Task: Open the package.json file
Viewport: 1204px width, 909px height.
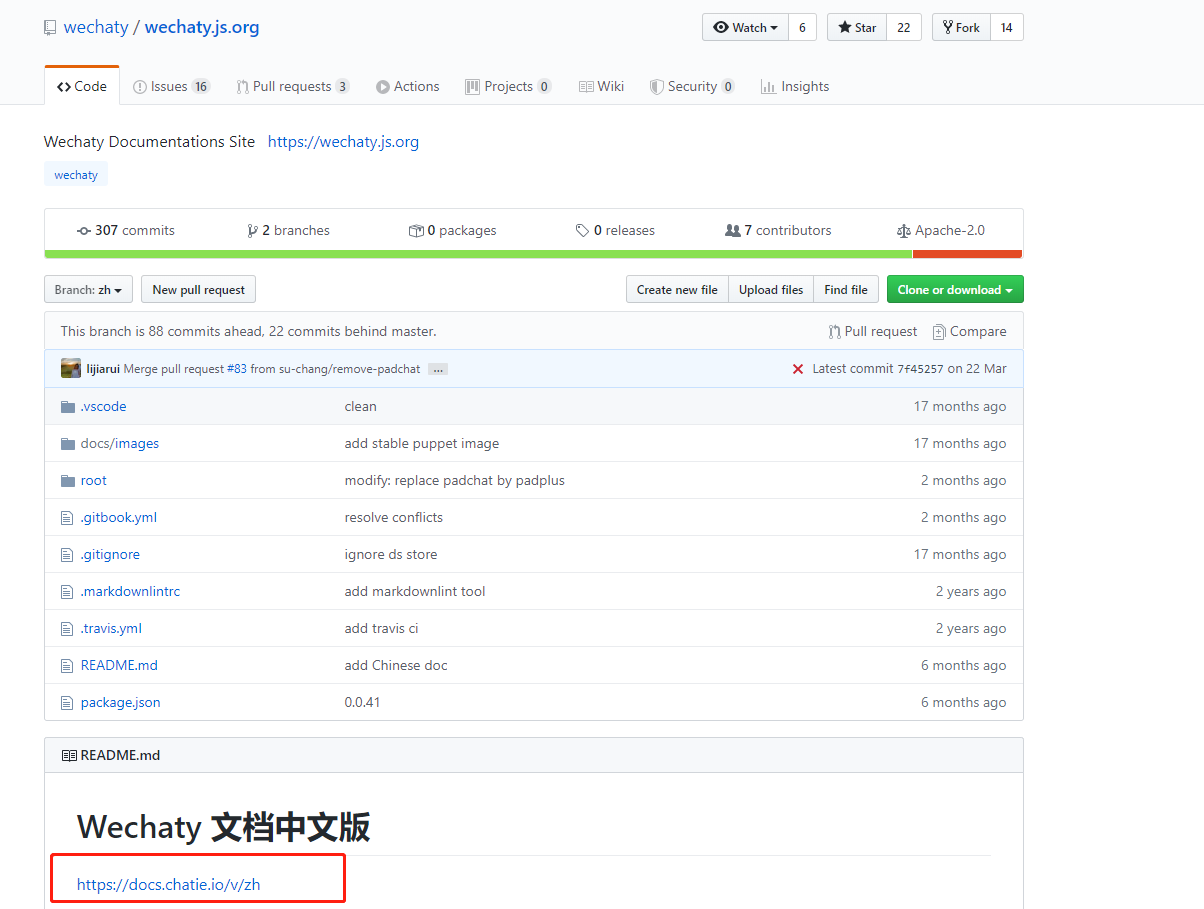Action: click(x=121, y=702)
